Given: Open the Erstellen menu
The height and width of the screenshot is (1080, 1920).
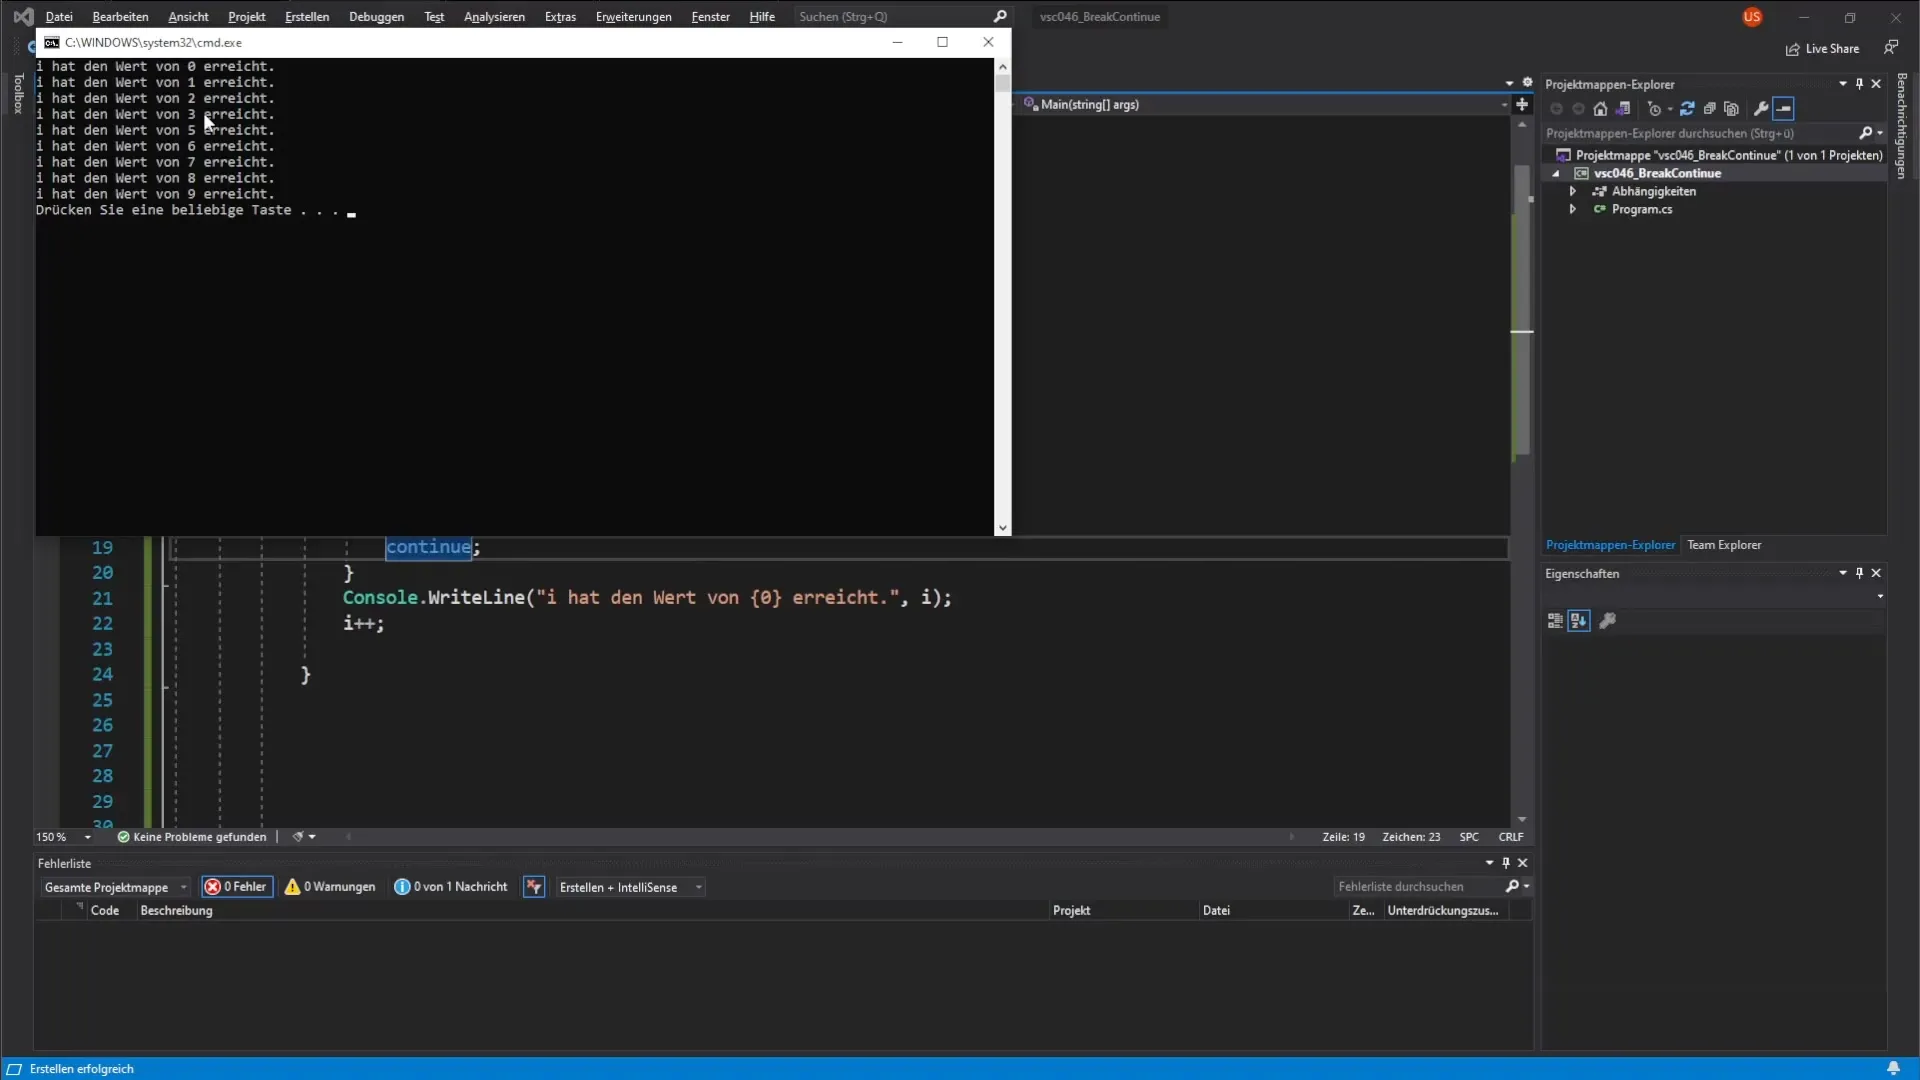Looking at the screenshot, I should coord(307,17).
